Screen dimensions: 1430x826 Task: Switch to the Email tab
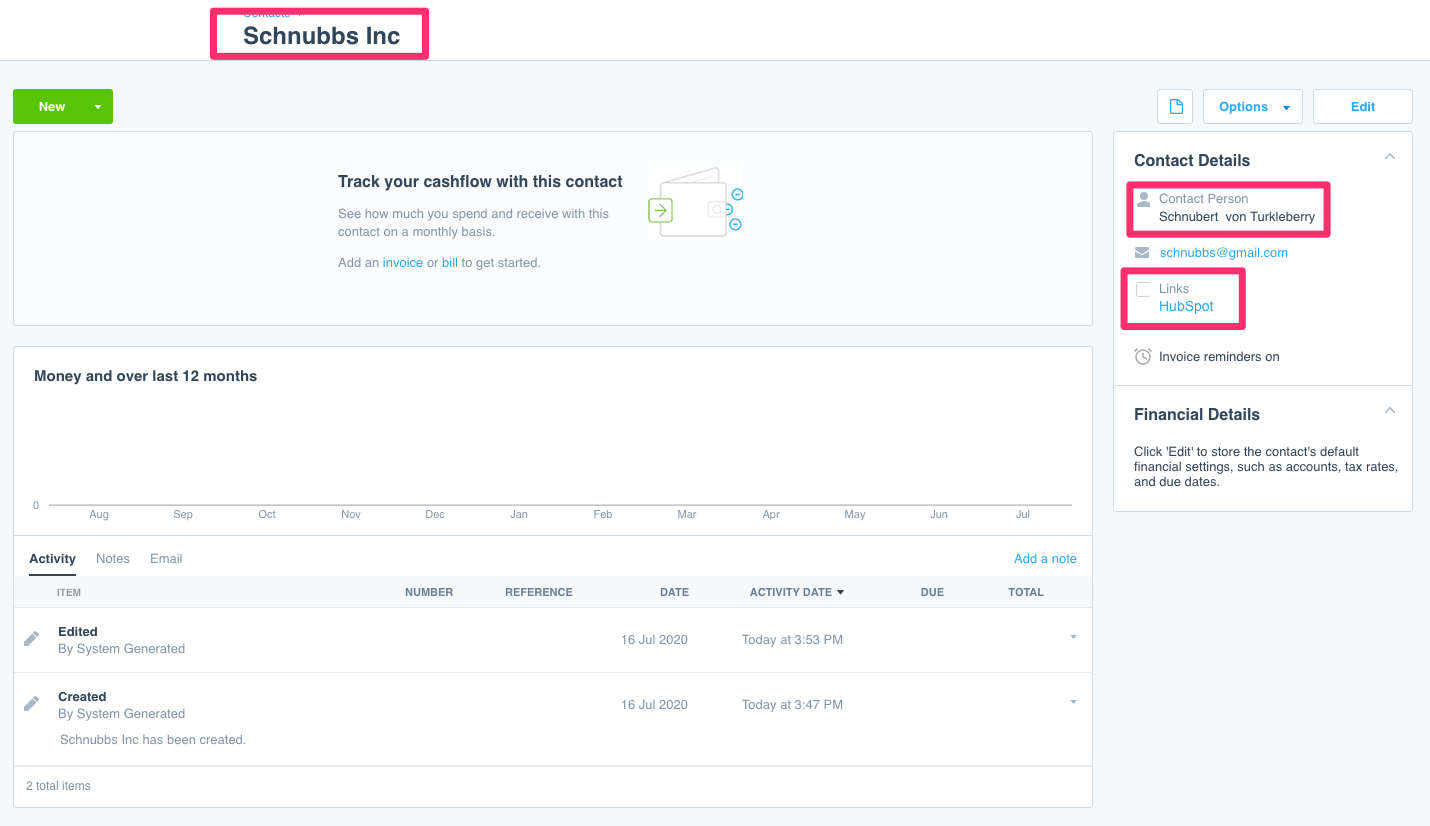click(165, 558)
